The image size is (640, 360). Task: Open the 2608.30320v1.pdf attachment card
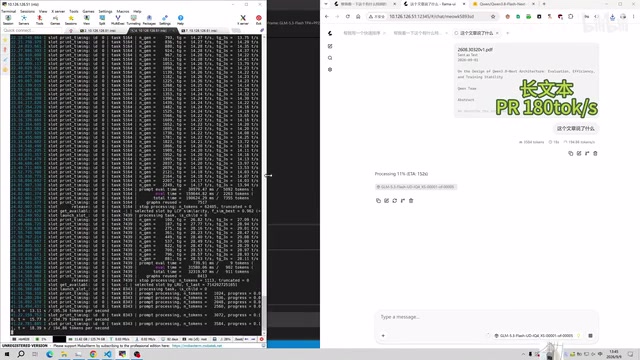click(526, 80)
